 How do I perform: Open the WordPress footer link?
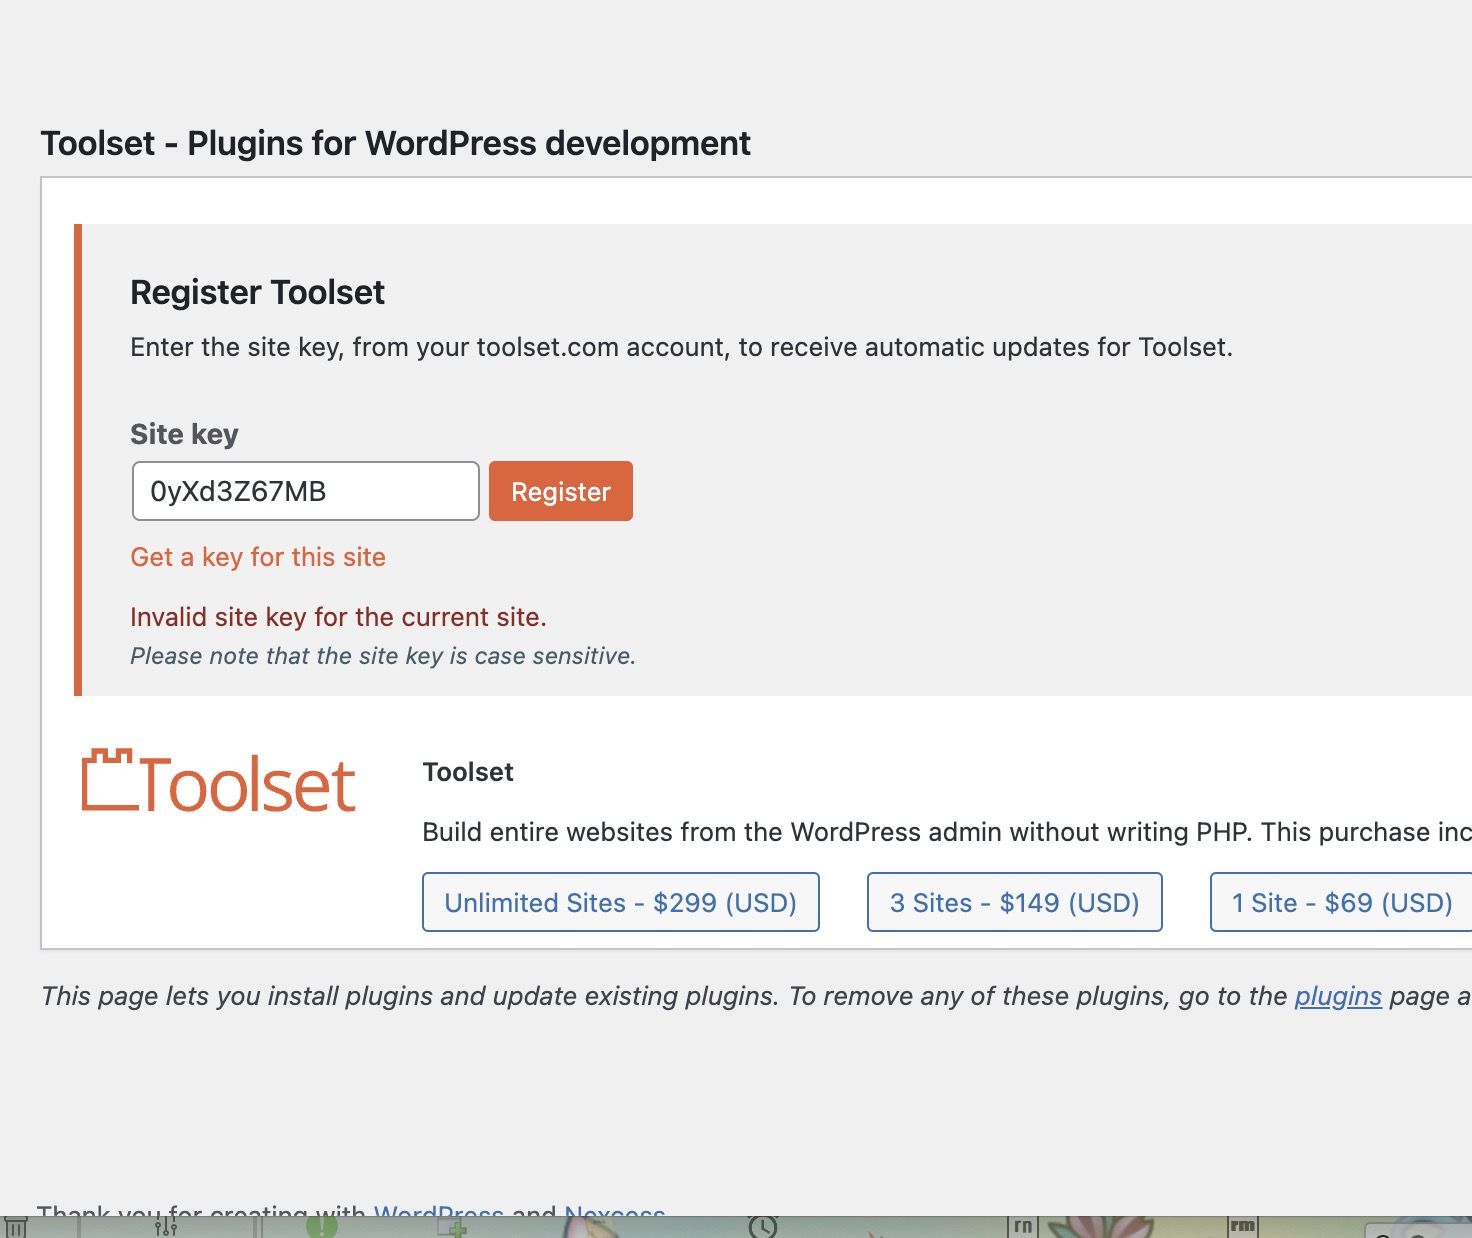coord(438,1210)
